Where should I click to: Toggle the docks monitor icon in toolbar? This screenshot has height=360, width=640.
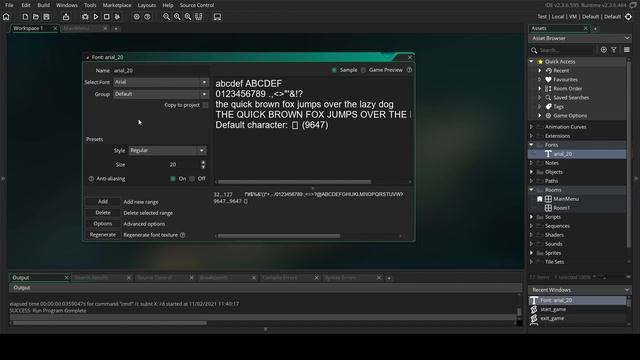(218, 17)
